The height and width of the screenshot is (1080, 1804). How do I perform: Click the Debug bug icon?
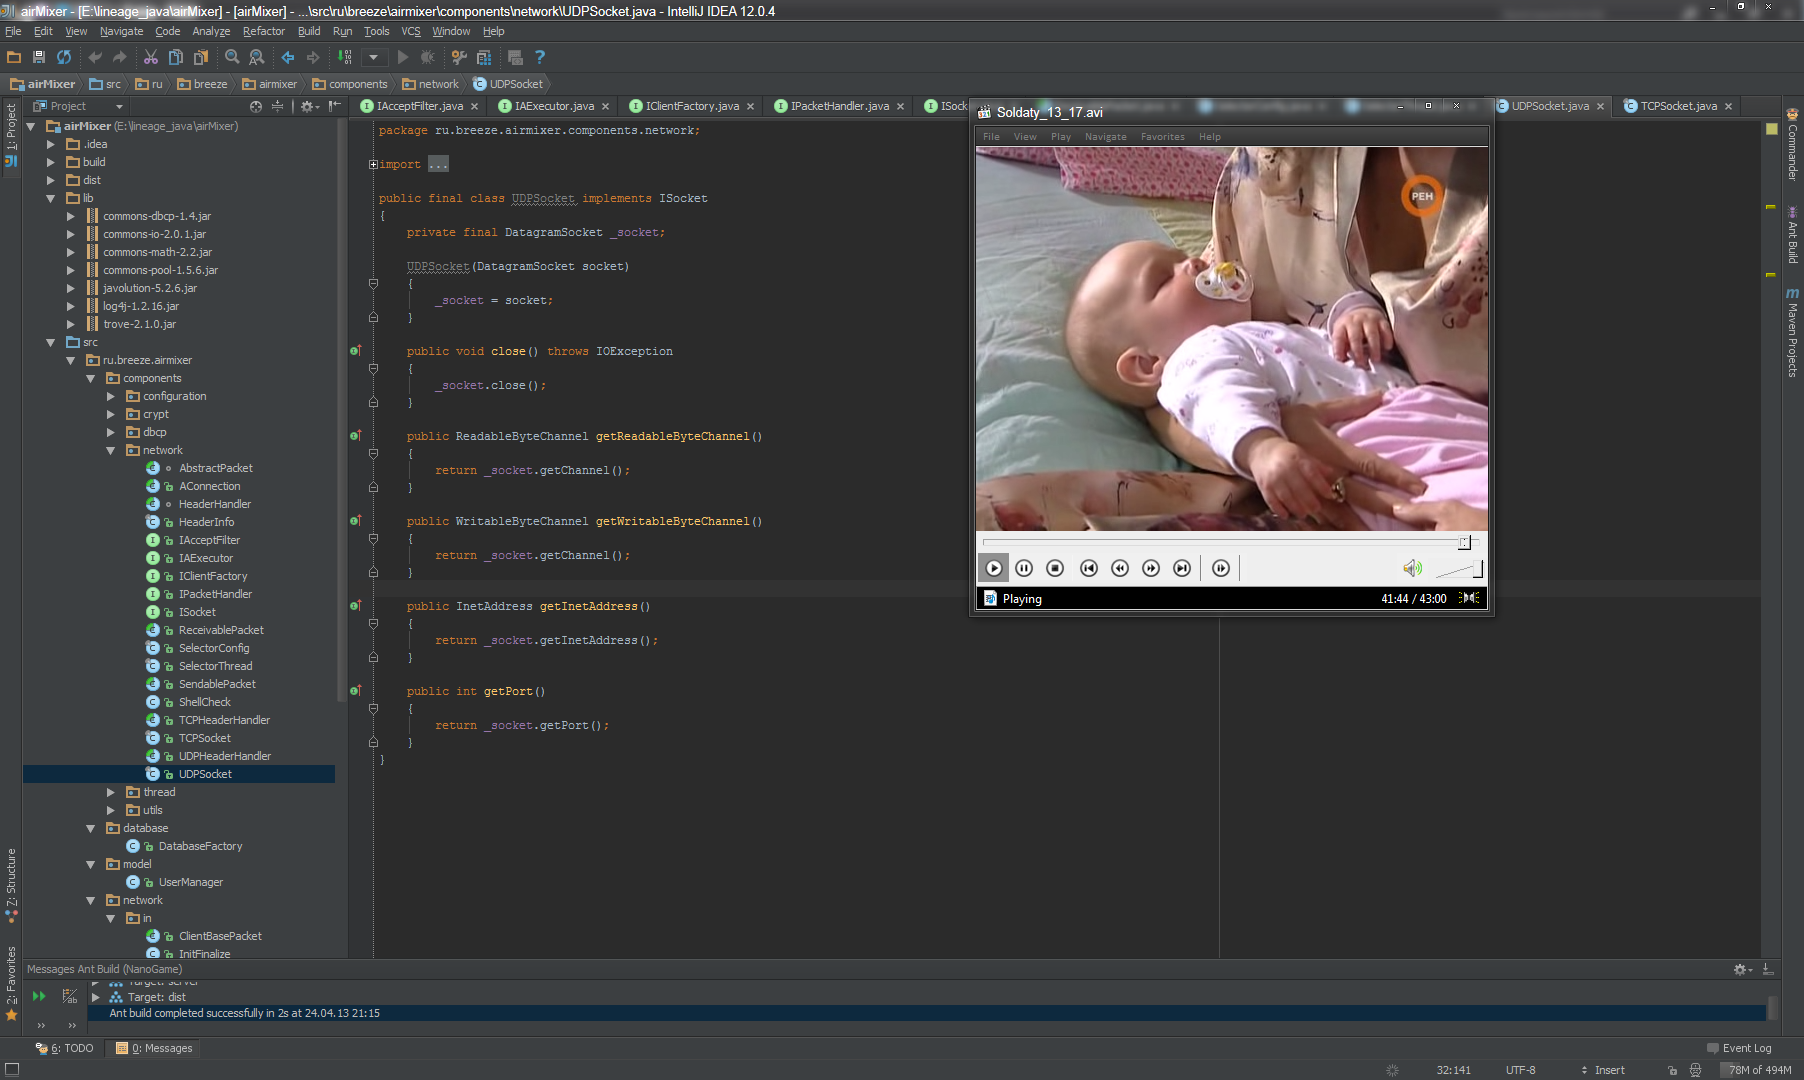[428, 57]
